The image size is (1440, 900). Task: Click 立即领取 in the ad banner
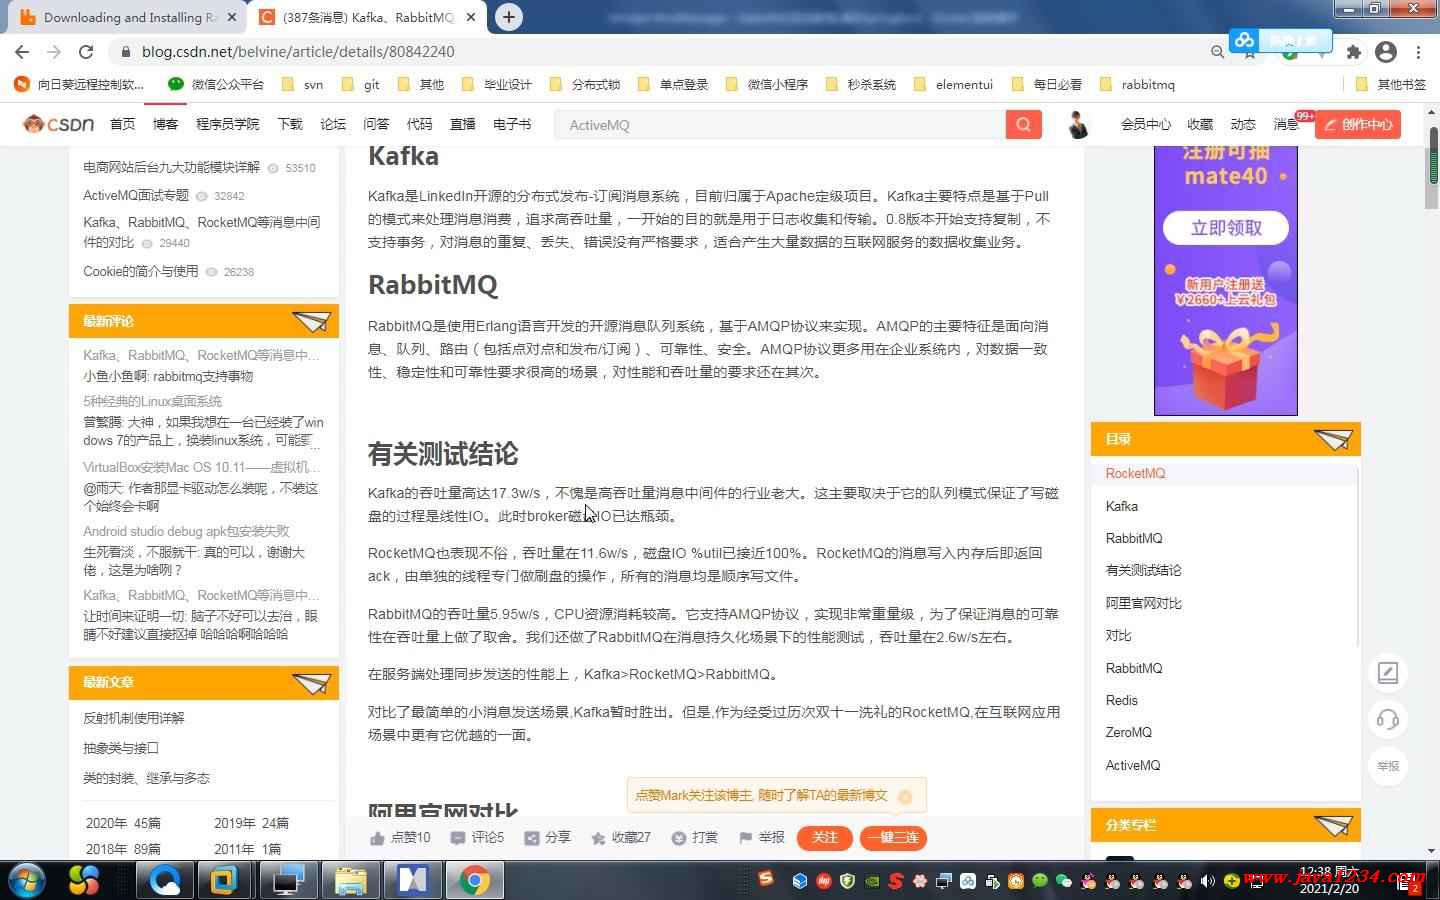pos(1226,228)
